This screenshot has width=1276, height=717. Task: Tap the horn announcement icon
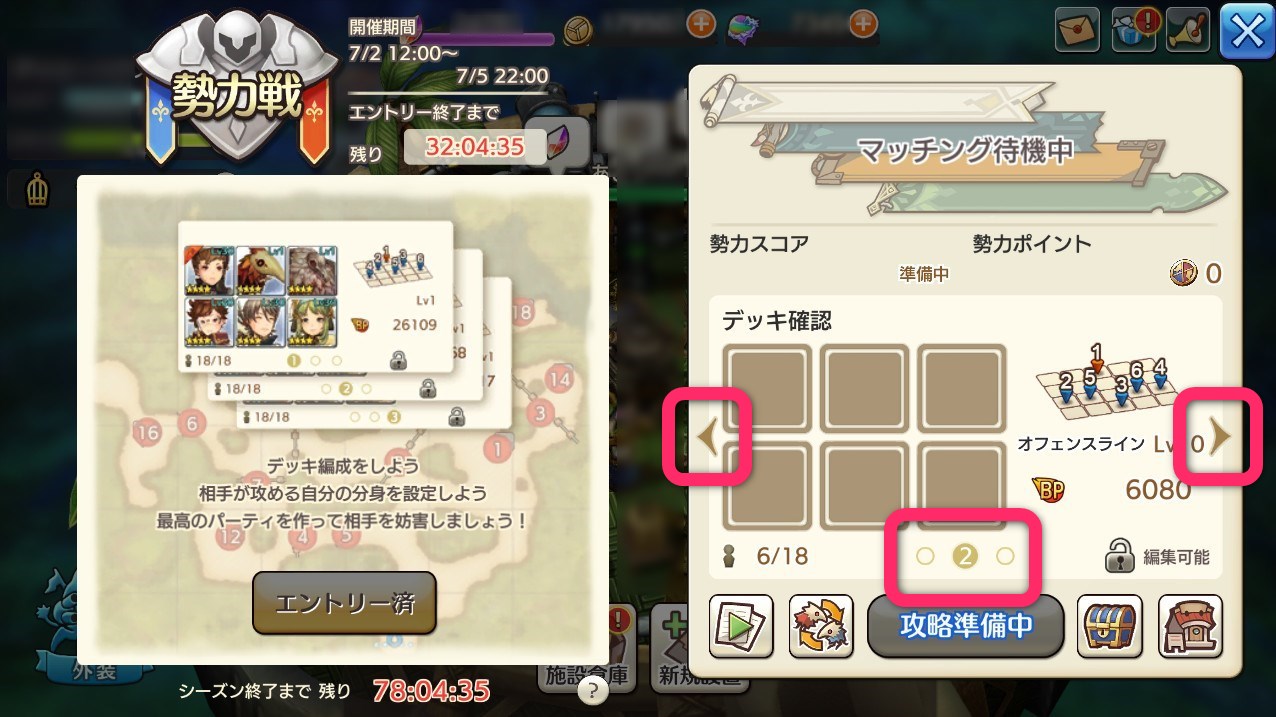1190,30
